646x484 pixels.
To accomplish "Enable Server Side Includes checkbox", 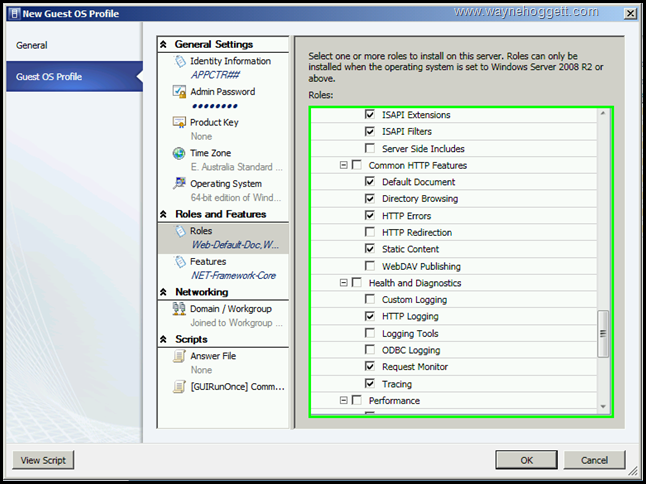I will [370, 148].
